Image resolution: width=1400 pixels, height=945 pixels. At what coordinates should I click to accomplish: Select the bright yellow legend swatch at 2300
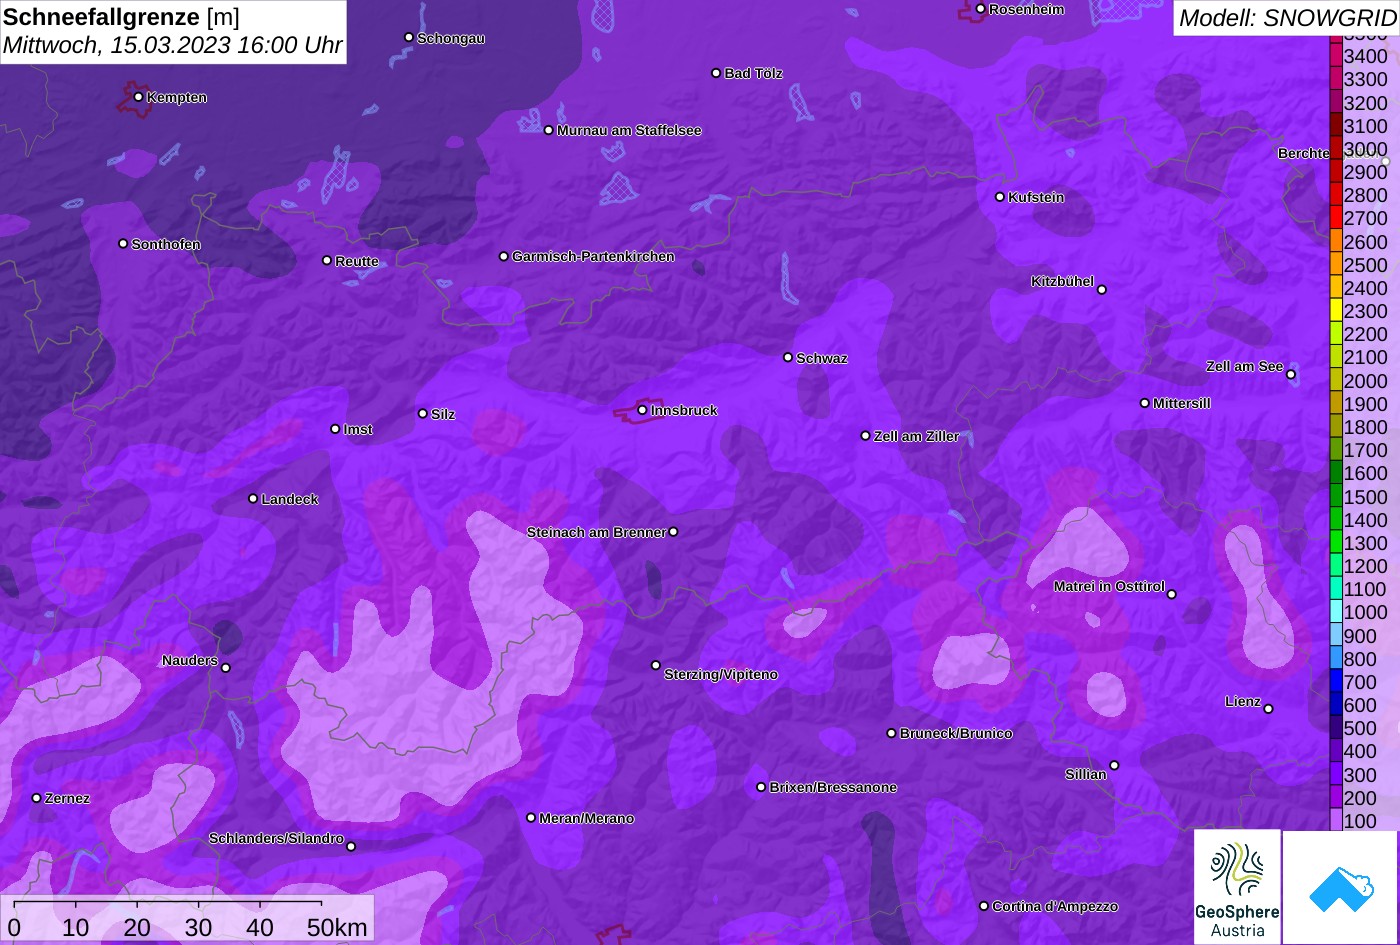(x=1336, y=311)
